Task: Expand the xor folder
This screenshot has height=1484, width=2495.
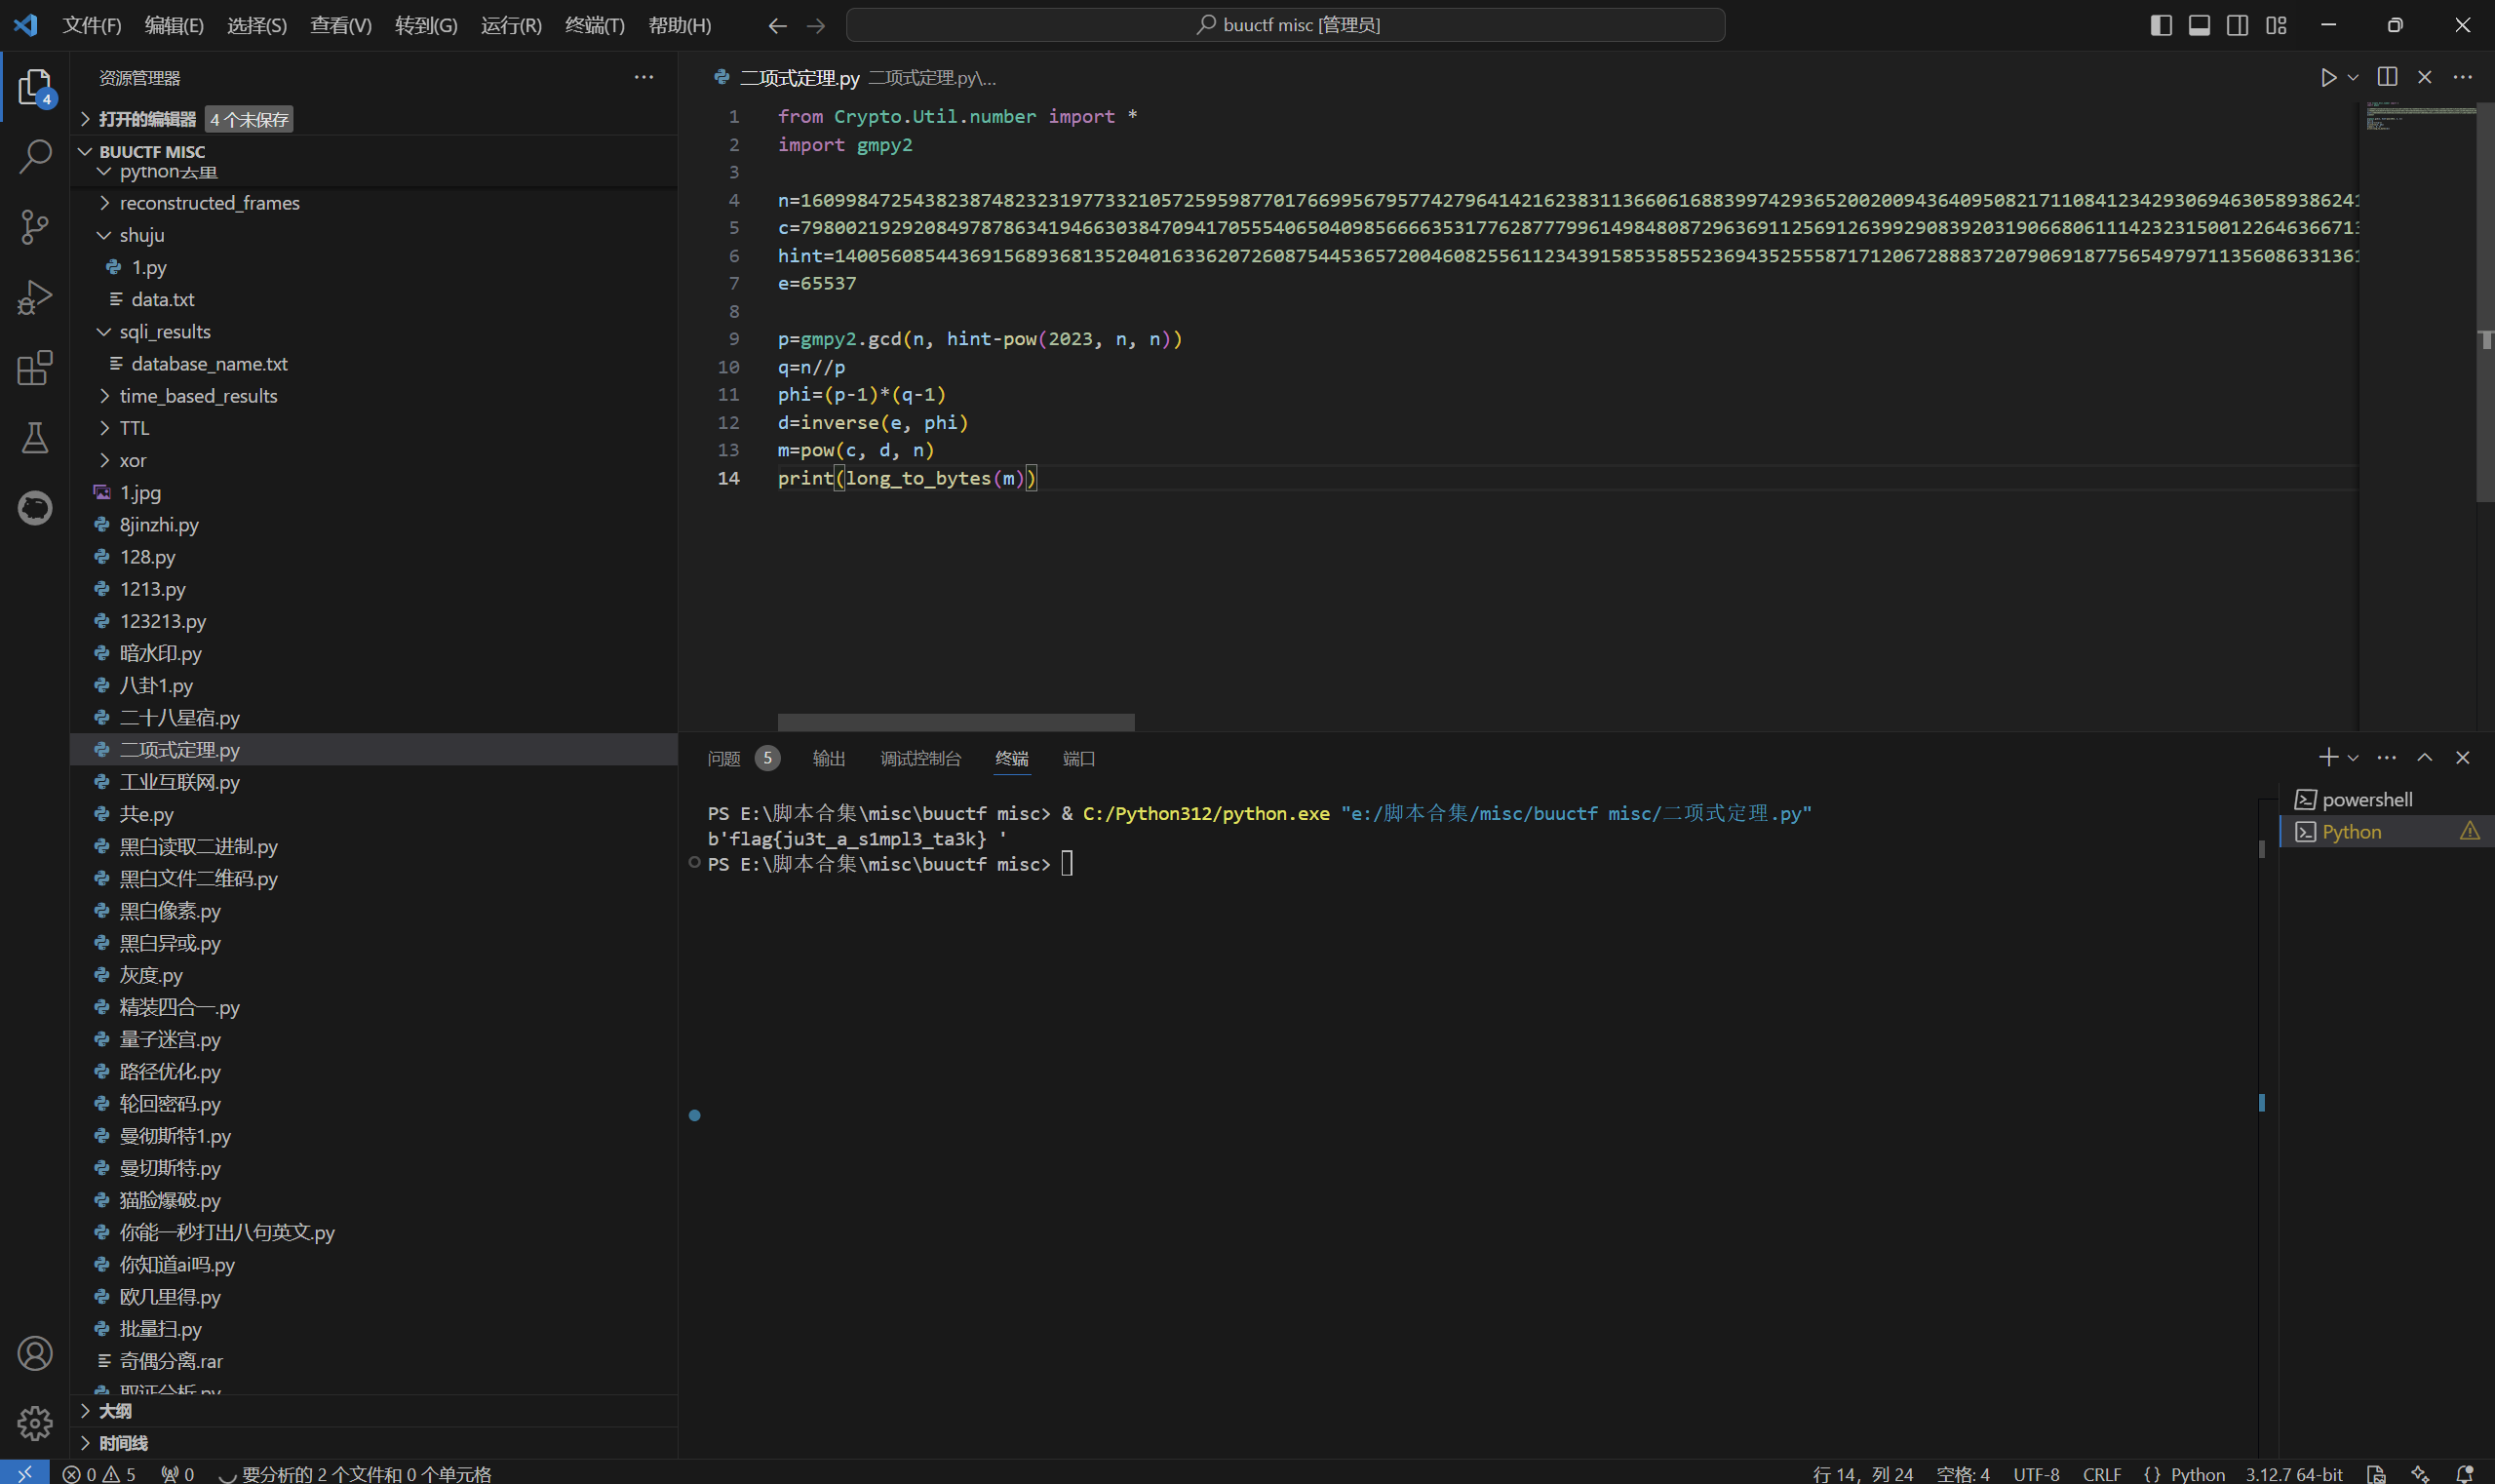Action: (373, 460)
